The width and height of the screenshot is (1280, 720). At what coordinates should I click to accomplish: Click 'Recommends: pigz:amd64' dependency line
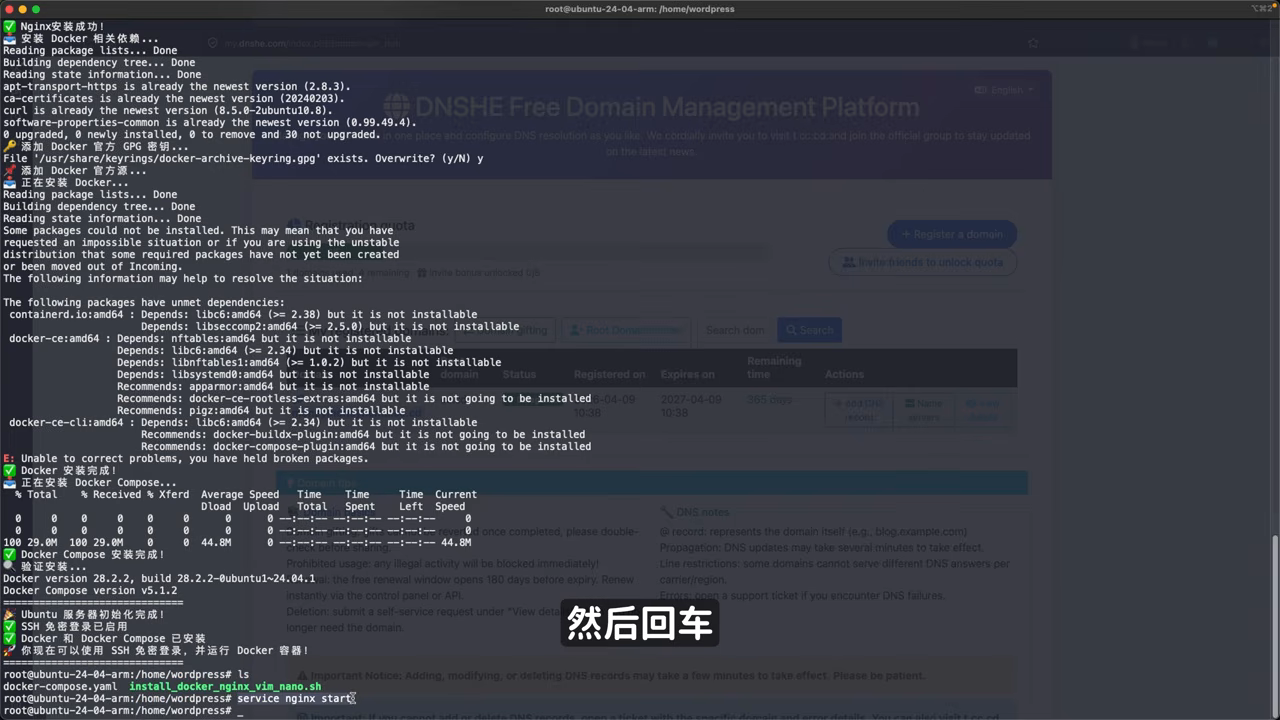[x=261, y=410]
